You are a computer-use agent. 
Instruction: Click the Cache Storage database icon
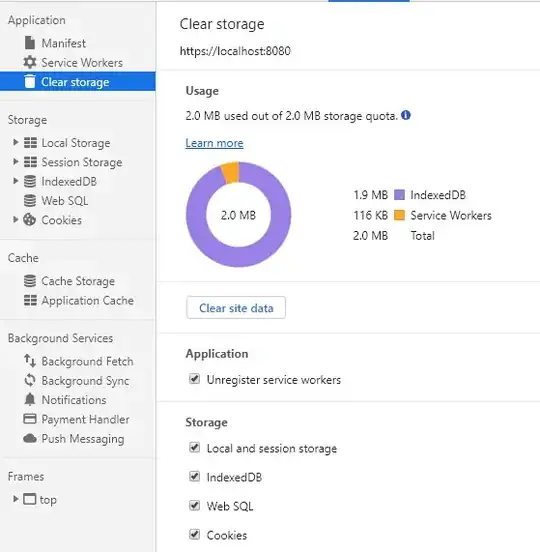30,281
